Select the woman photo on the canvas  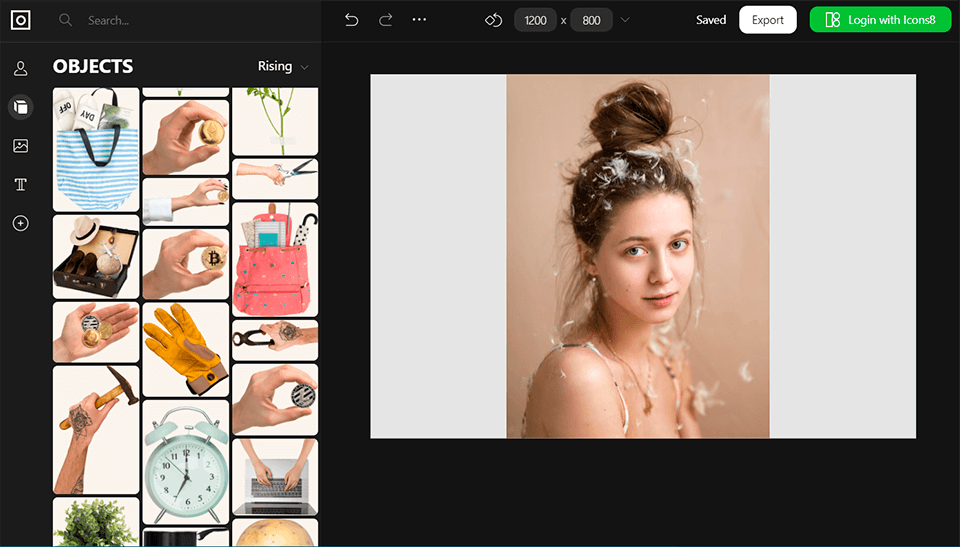(x=638, y=256)
